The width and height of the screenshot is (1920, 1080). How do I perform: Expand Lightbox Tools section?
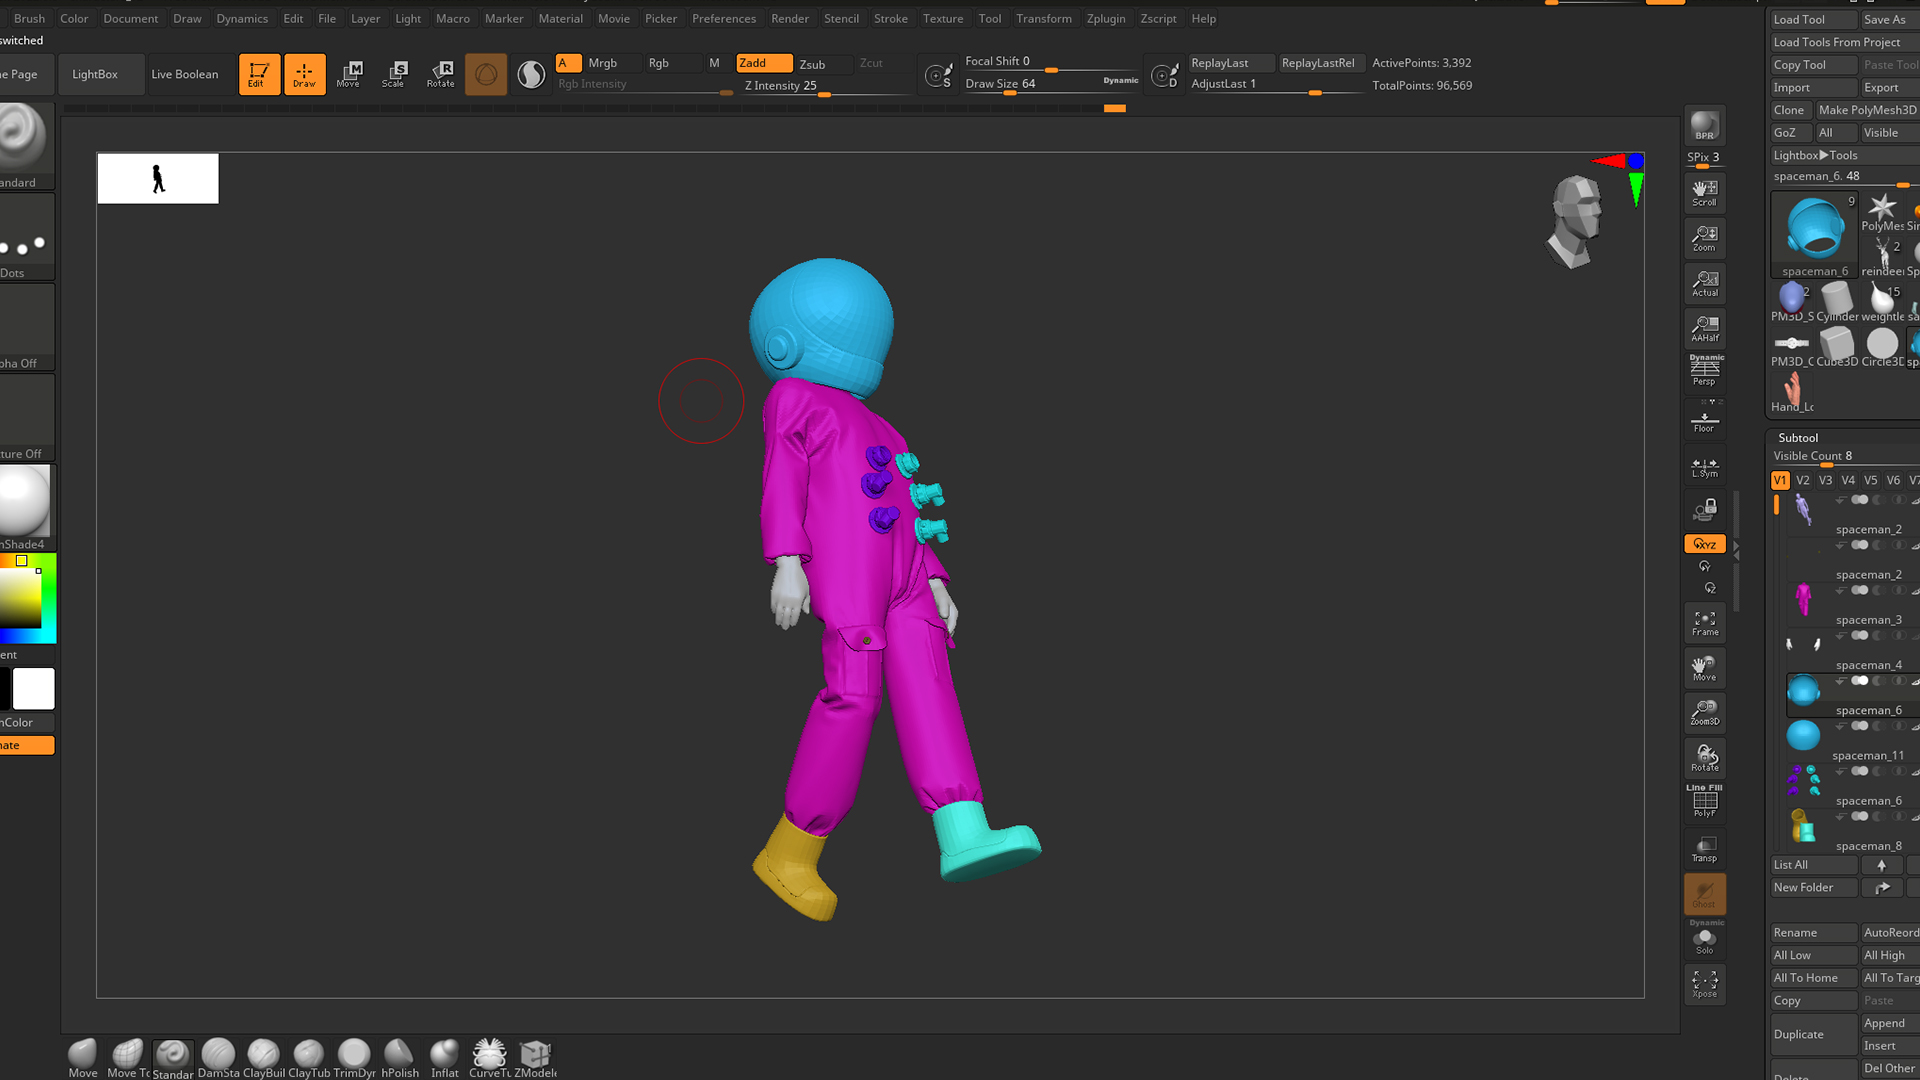tap(1815, 155)
